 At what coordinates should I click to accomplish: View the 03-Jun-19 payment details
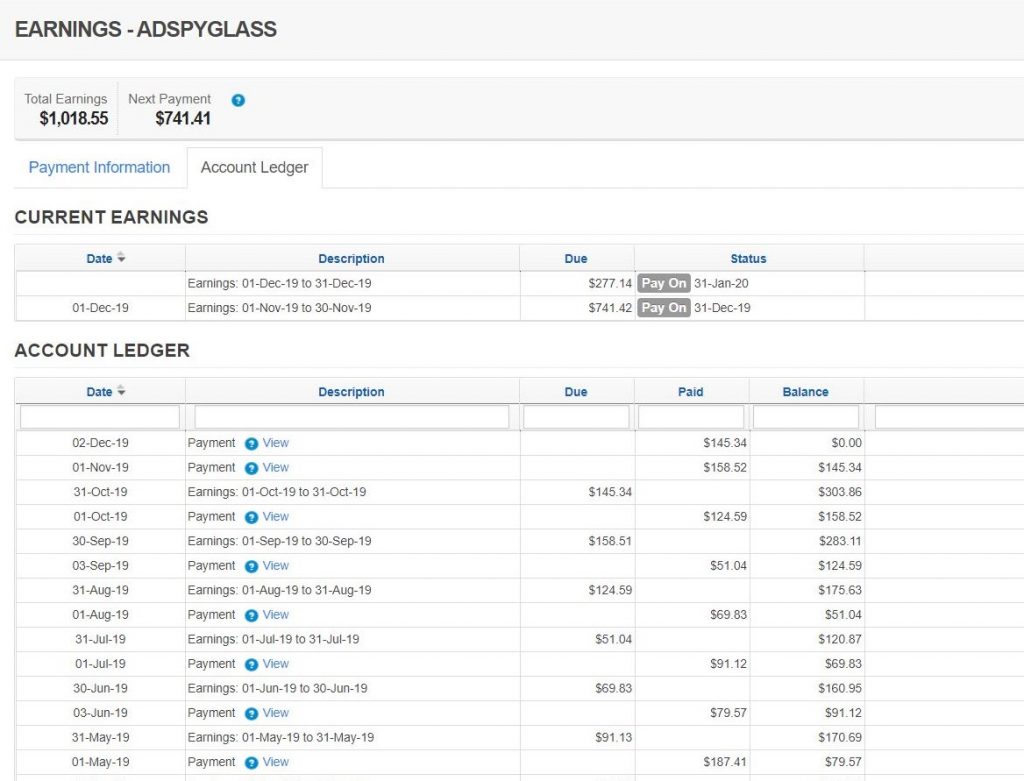[x=276, y=712]
